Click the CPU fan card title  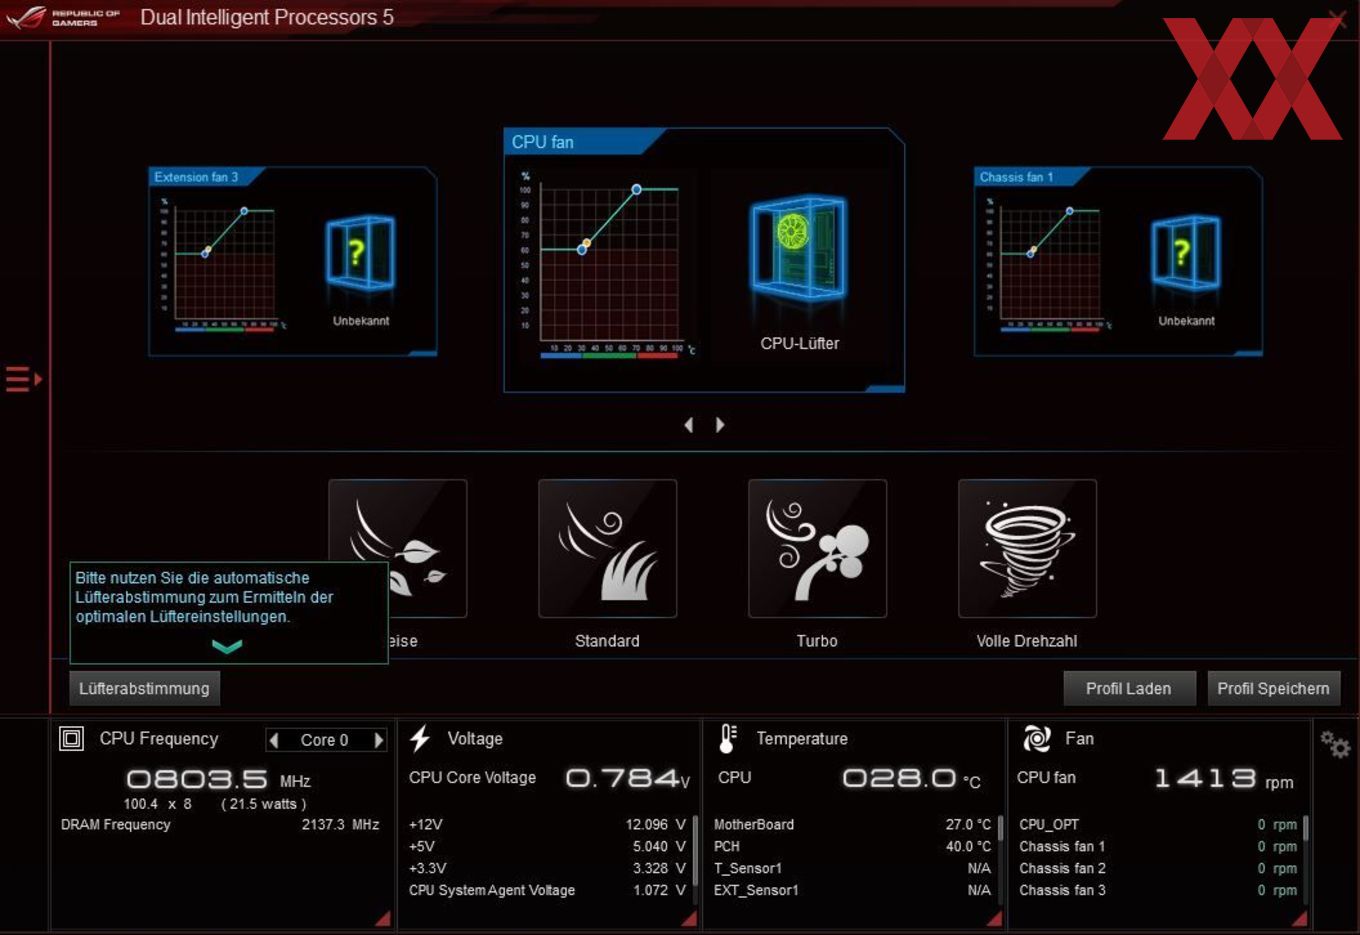tap(543, 142)
